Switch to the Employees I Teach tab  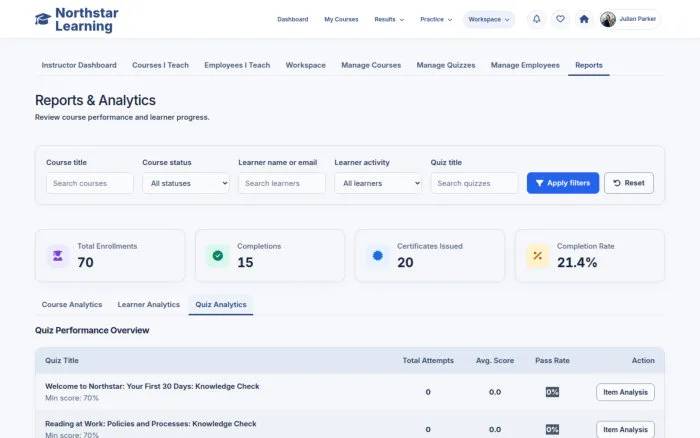coord(237,65)
